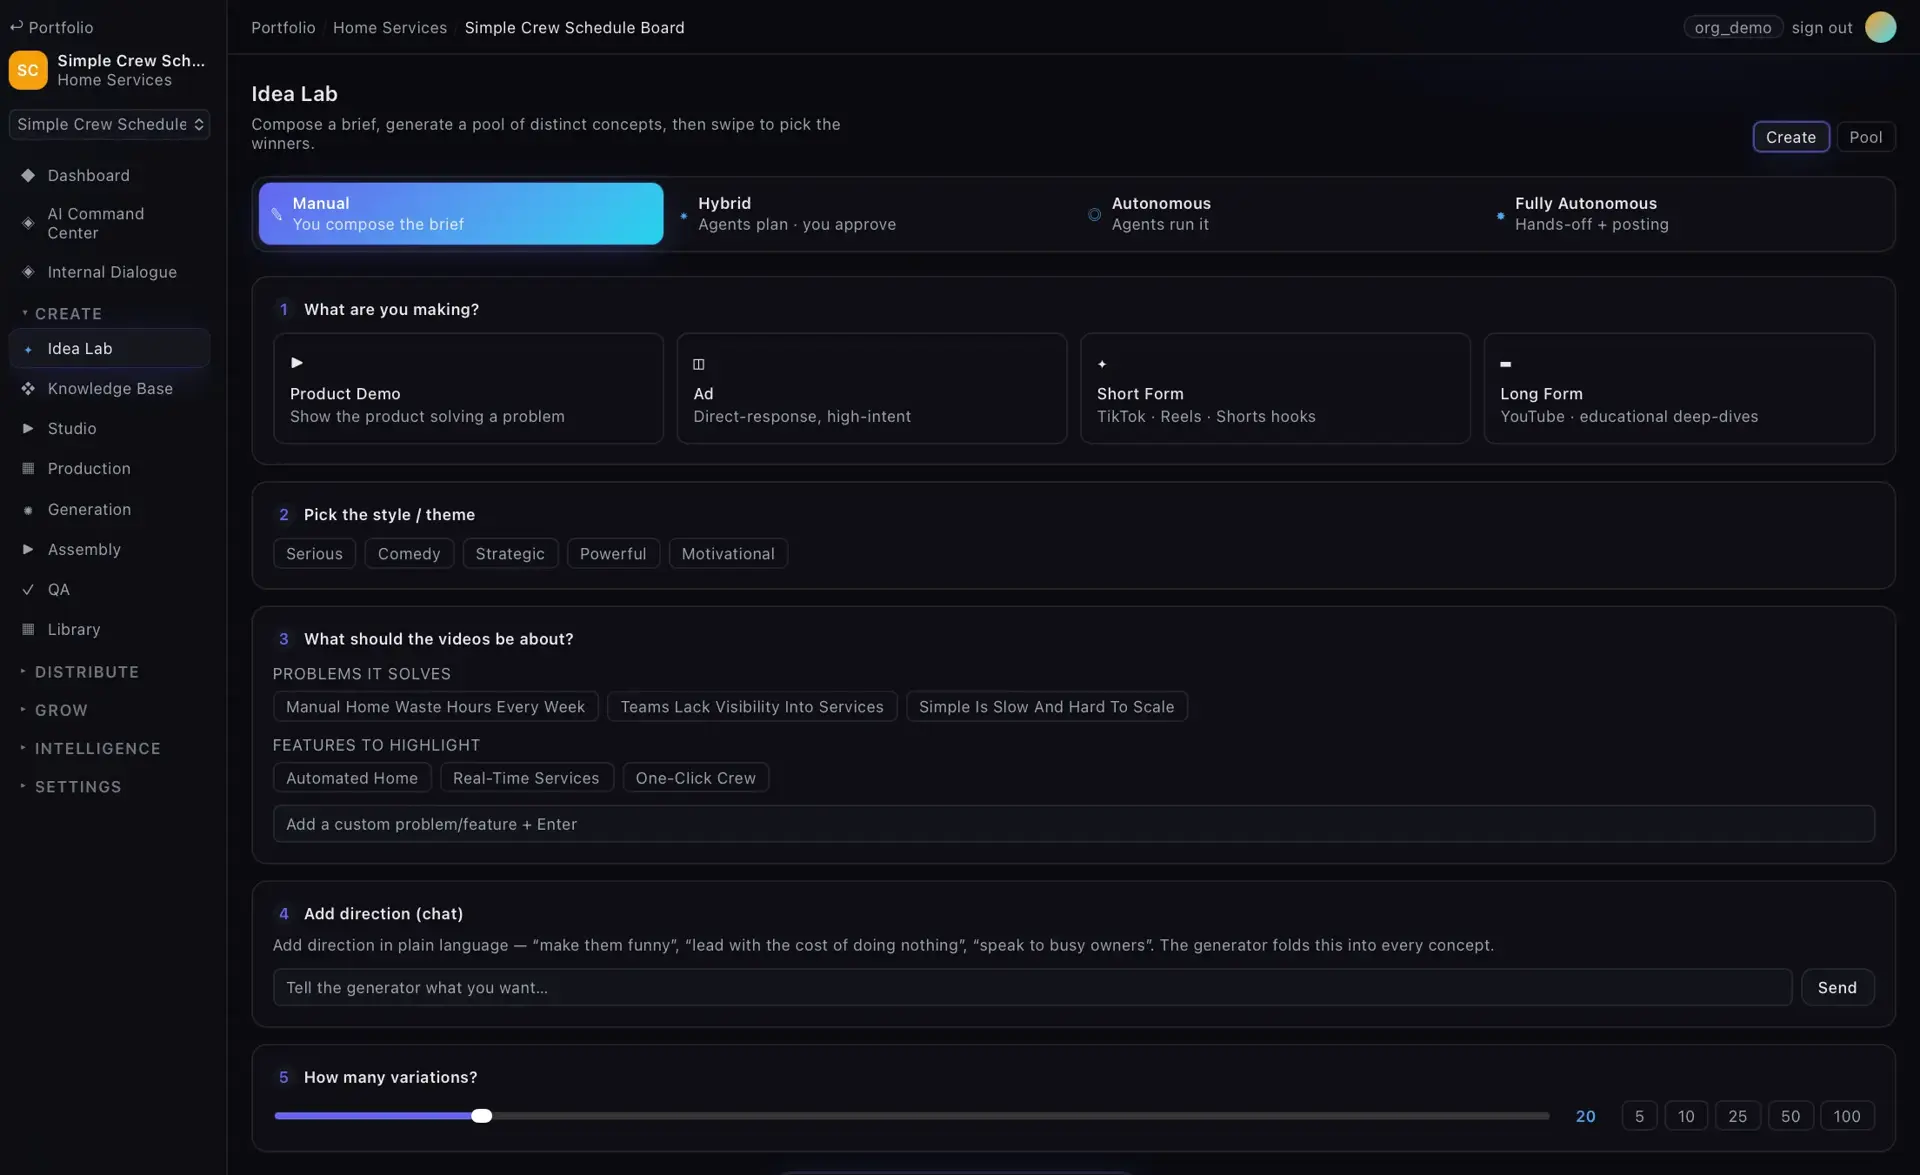
Task: Open Simple Crew Schedule Board breadcrumb
Action: coord(575,28)
